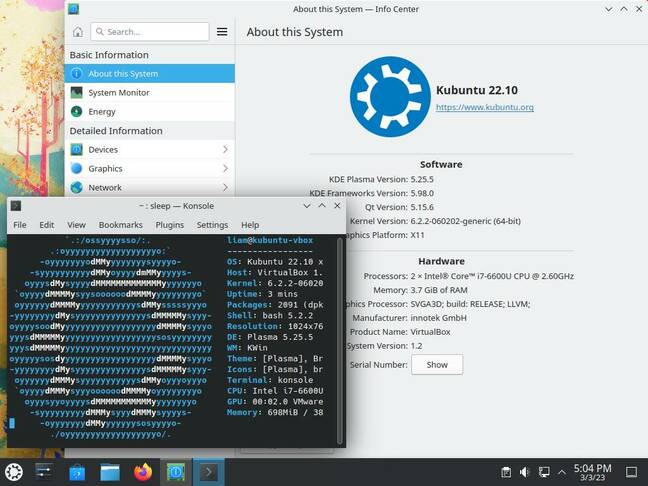This screenshot has width=648, height=486.
Task: Minimize the Konsole window
Action: [x=307, y=206]
